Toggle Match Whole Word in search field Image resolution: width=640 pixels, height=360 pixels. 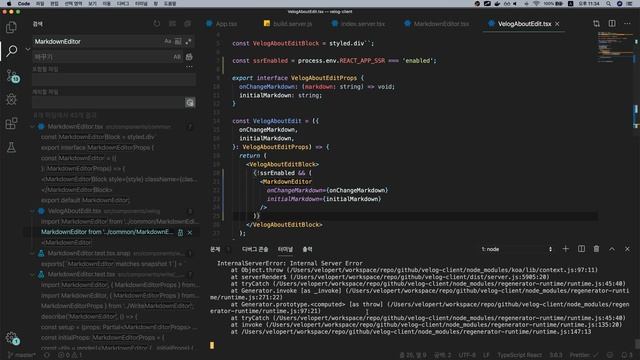click(x=178, y=41)
